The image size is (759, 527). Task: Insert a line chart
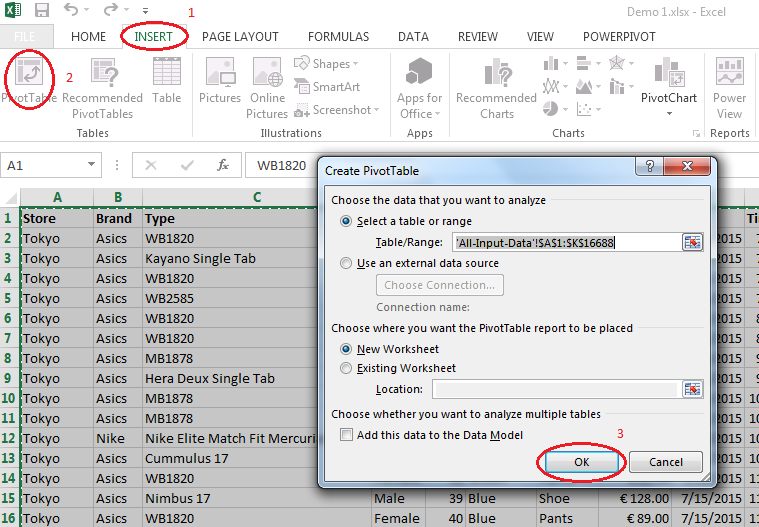click(555, 87)
